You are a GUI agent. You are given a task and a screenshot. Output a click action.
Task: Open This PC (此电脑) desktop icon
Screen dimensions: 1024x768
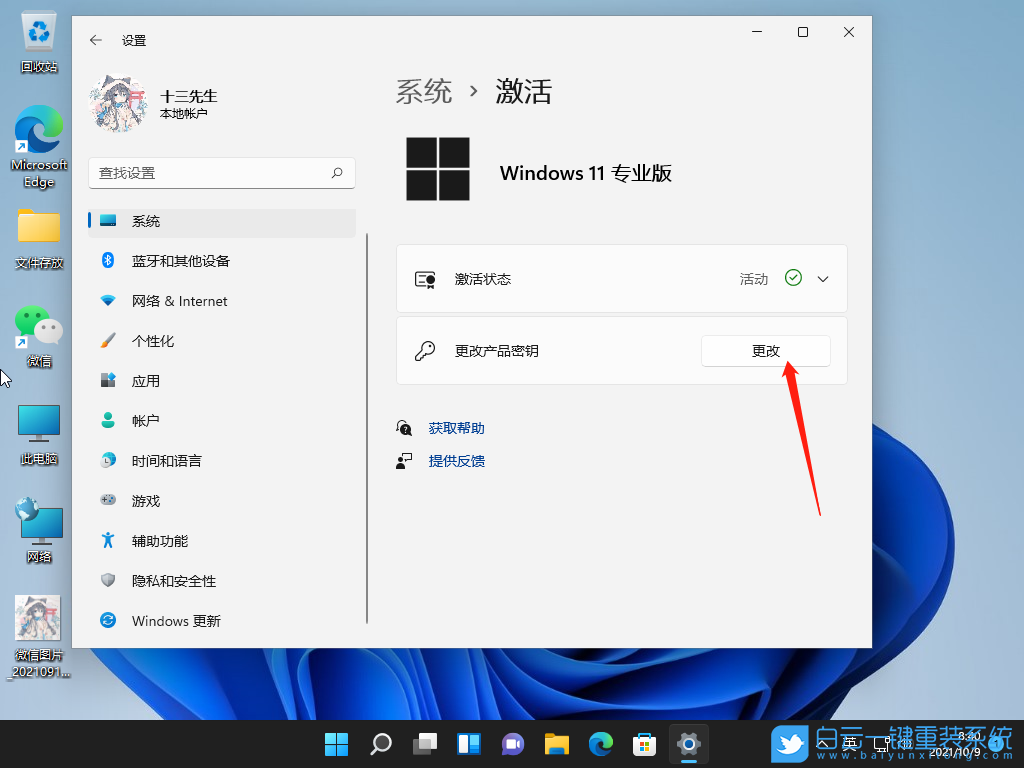[x=38, y=420]
